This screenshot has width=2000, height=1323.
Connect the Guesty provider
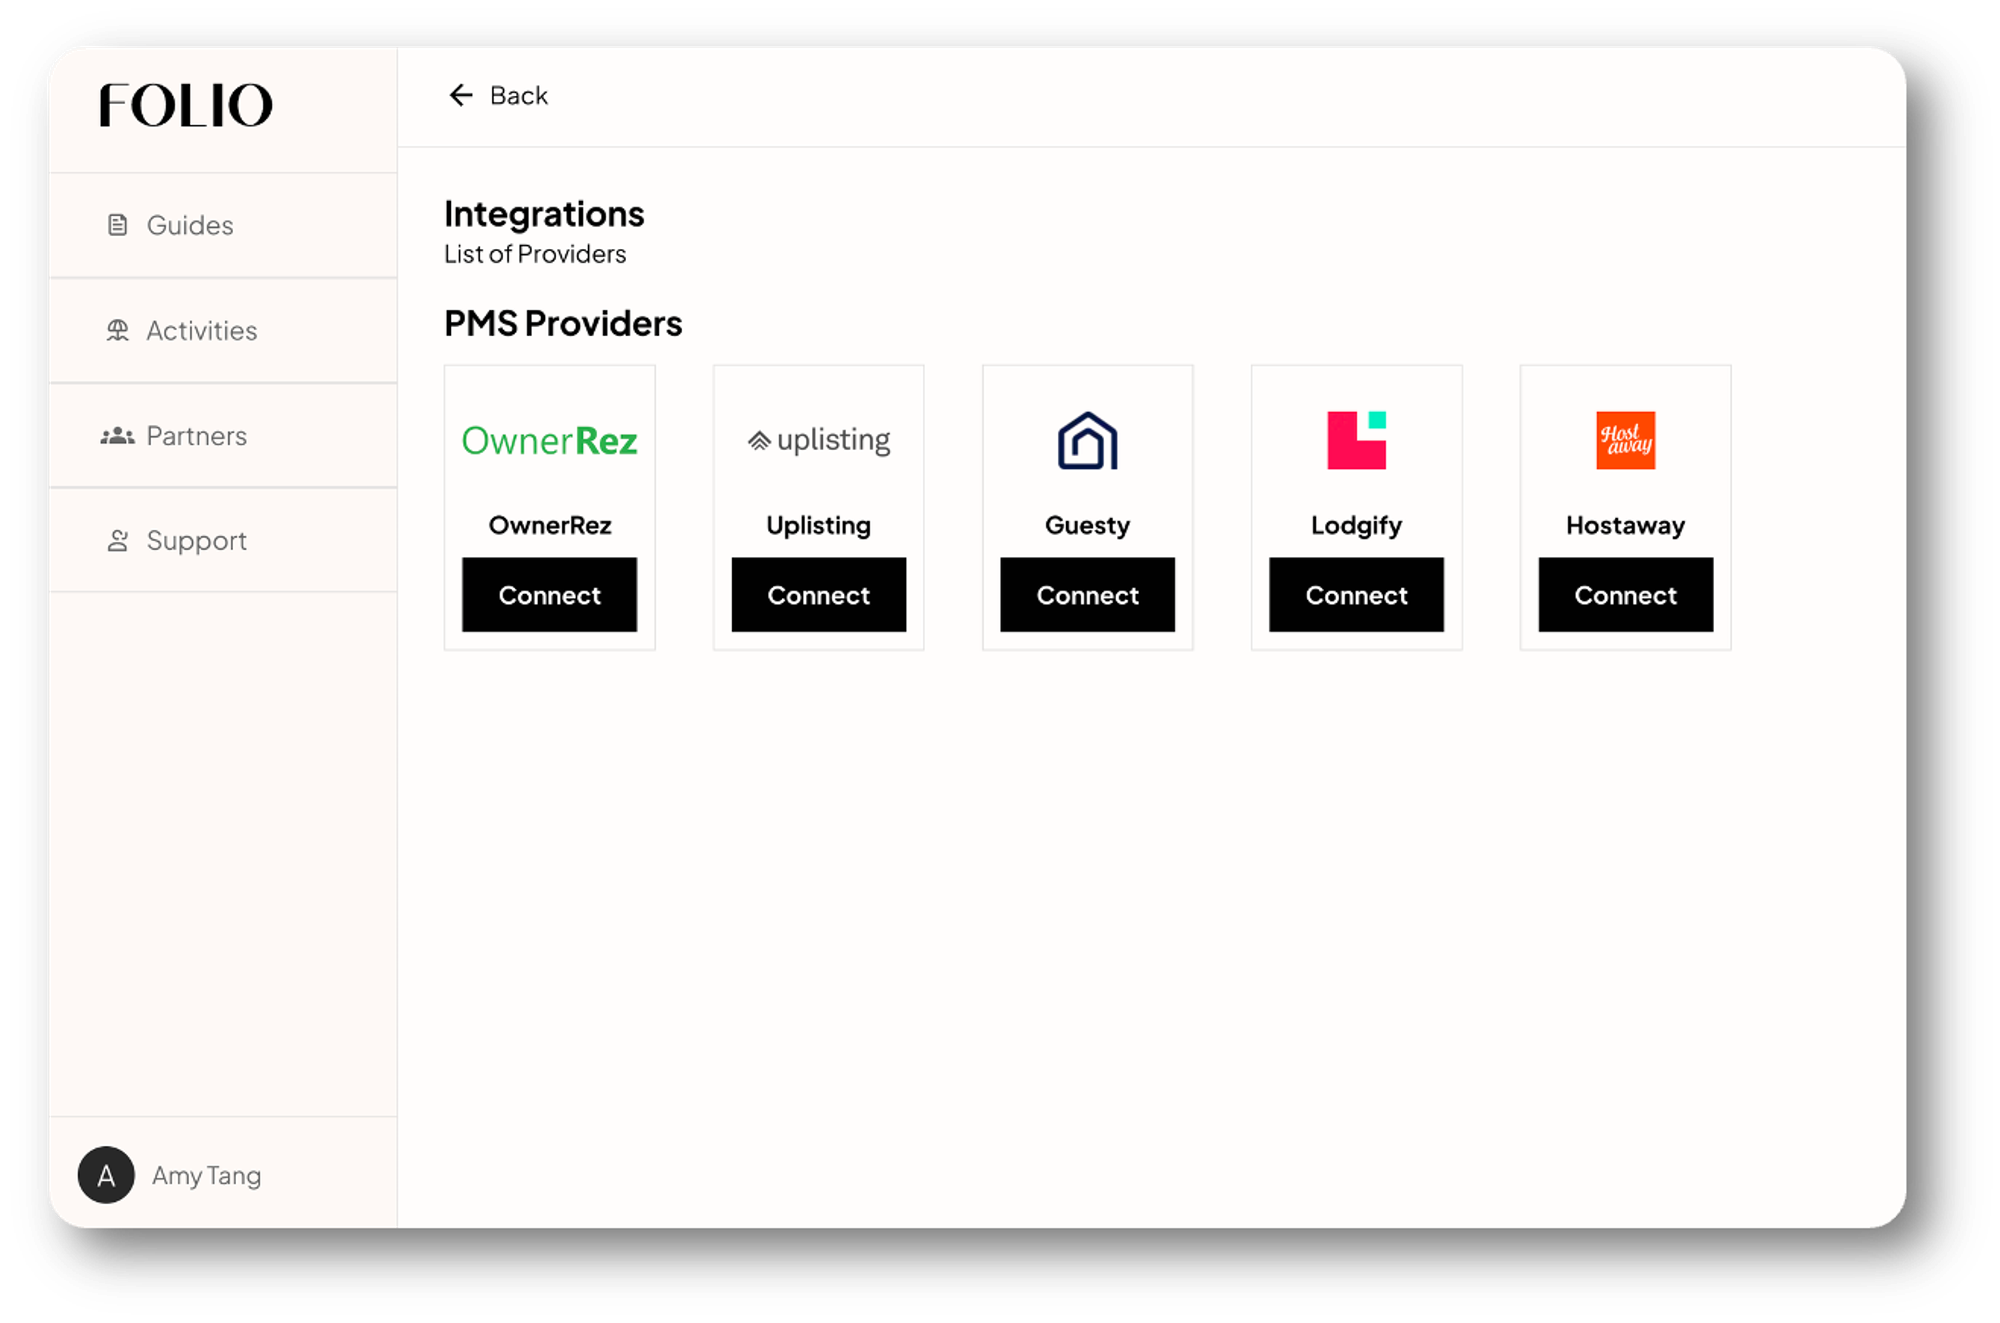coord(1087,595)
